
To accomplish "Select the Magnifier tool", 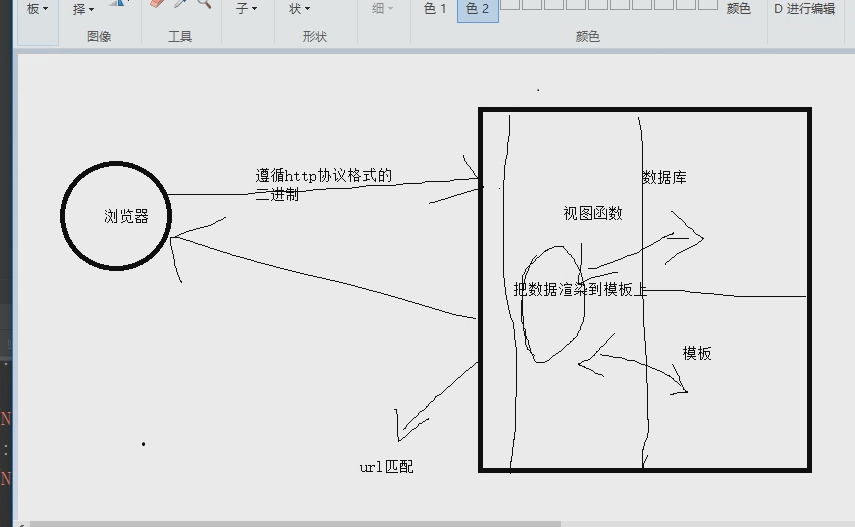I will [204, 3].
